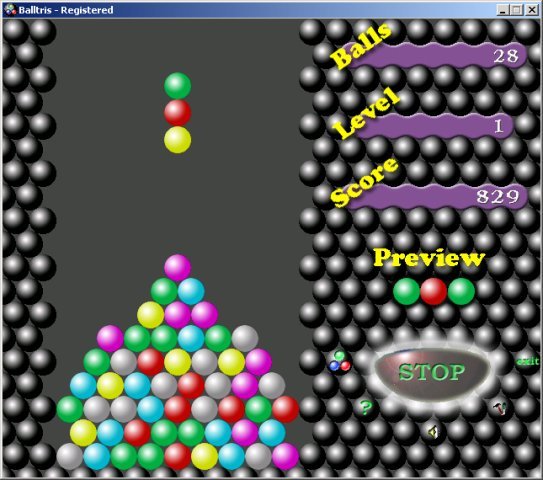Open the hammer and screwdriver settings icon

(500, 409)
